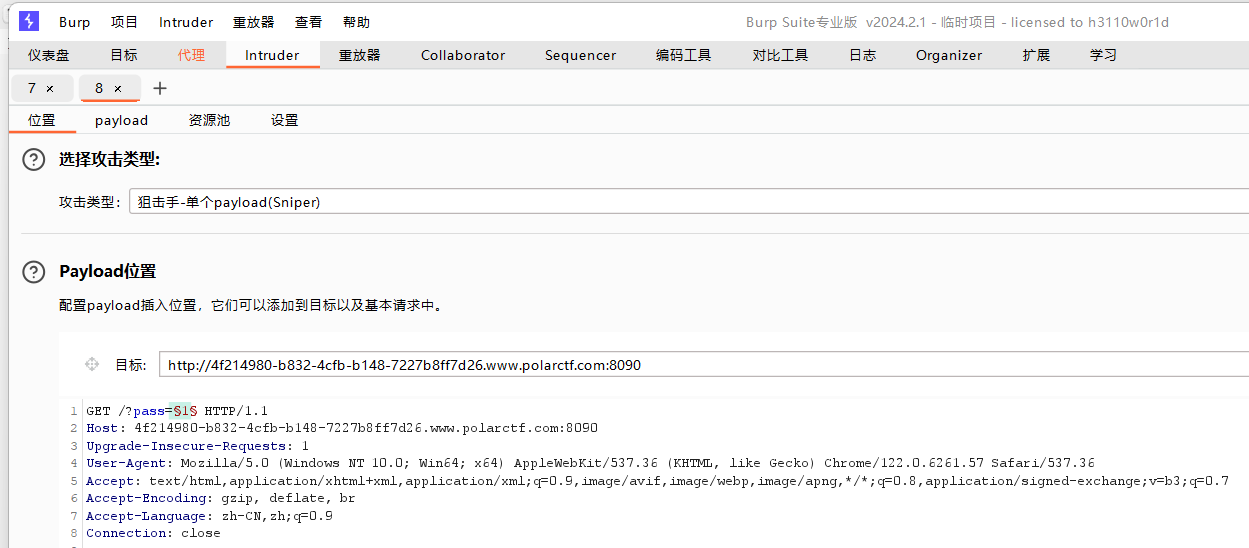Viewport: 1249px width, 548px height.
Task: Click the Upgrade-Insecure-Requests header line
Action: (197, 445)
